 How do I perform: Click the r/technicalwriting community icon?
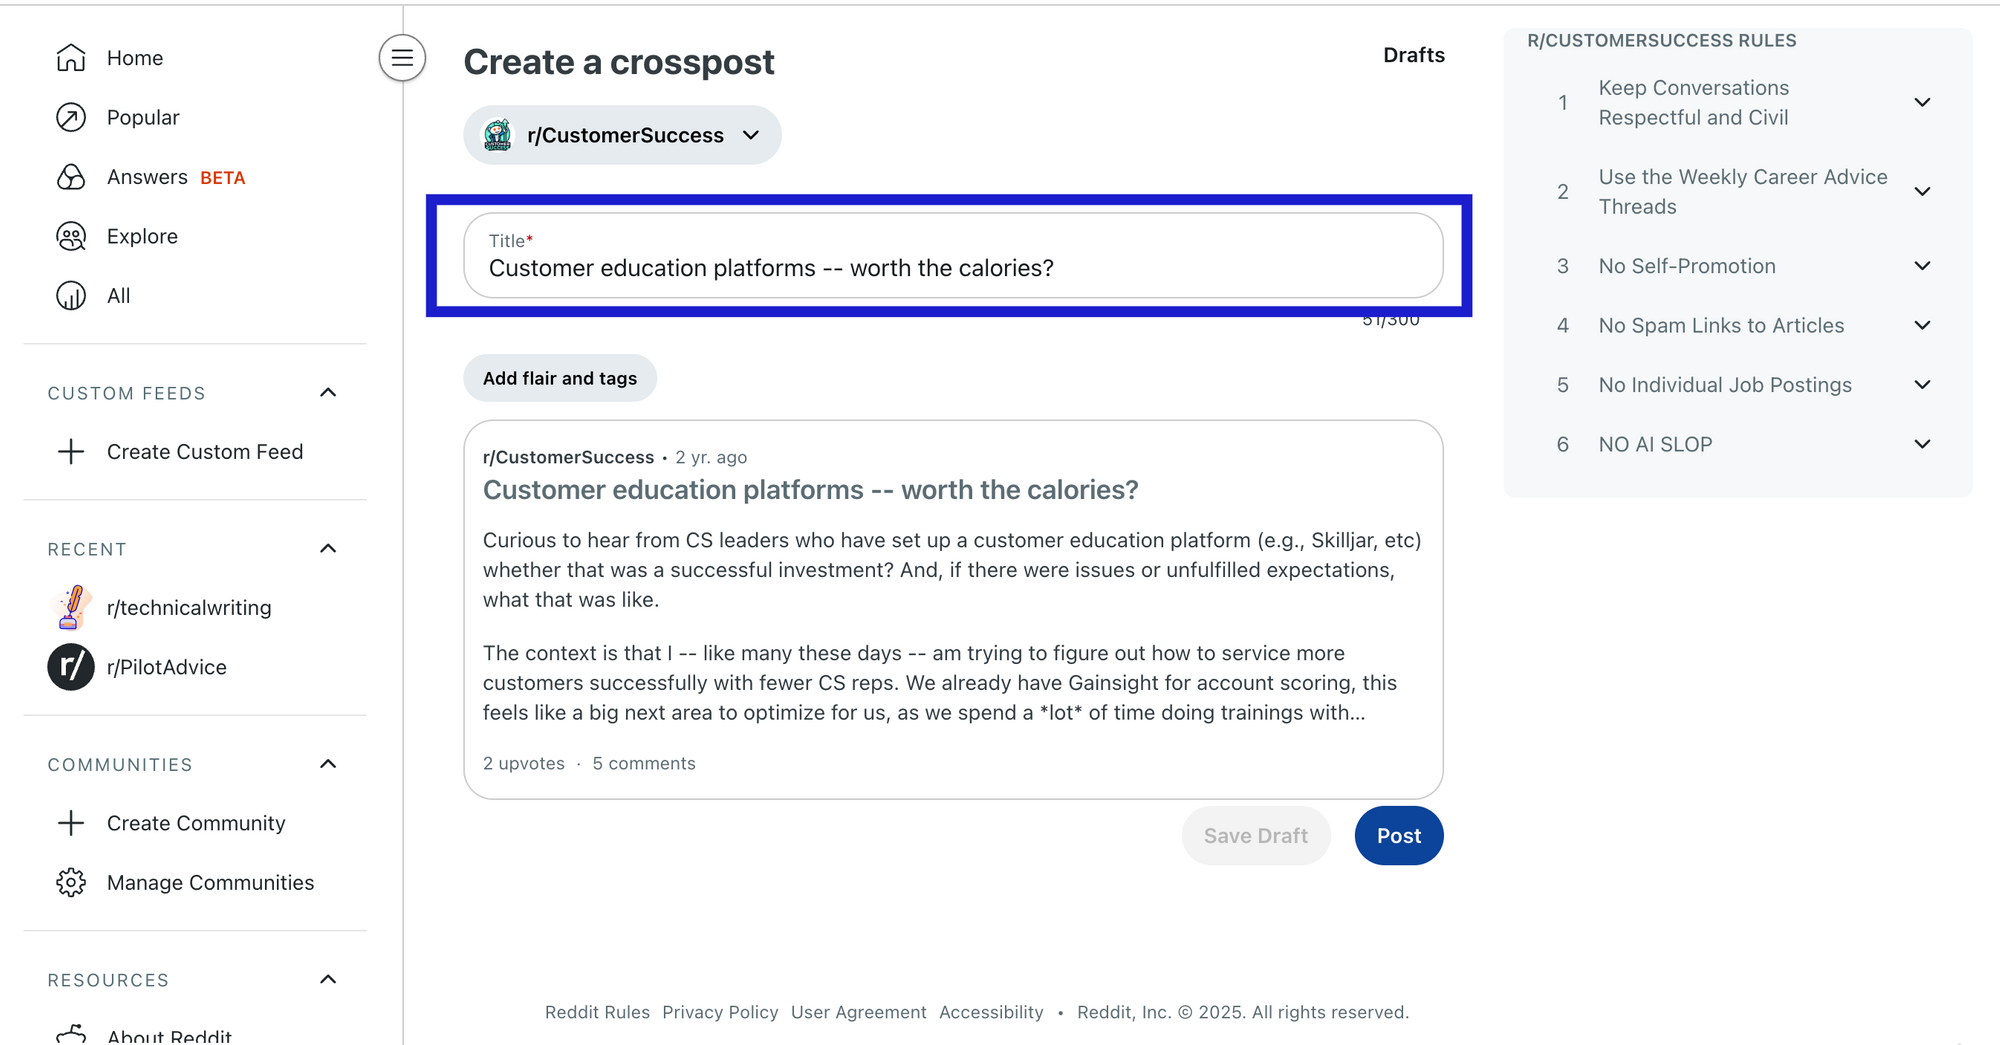click(x=70, y=607)
